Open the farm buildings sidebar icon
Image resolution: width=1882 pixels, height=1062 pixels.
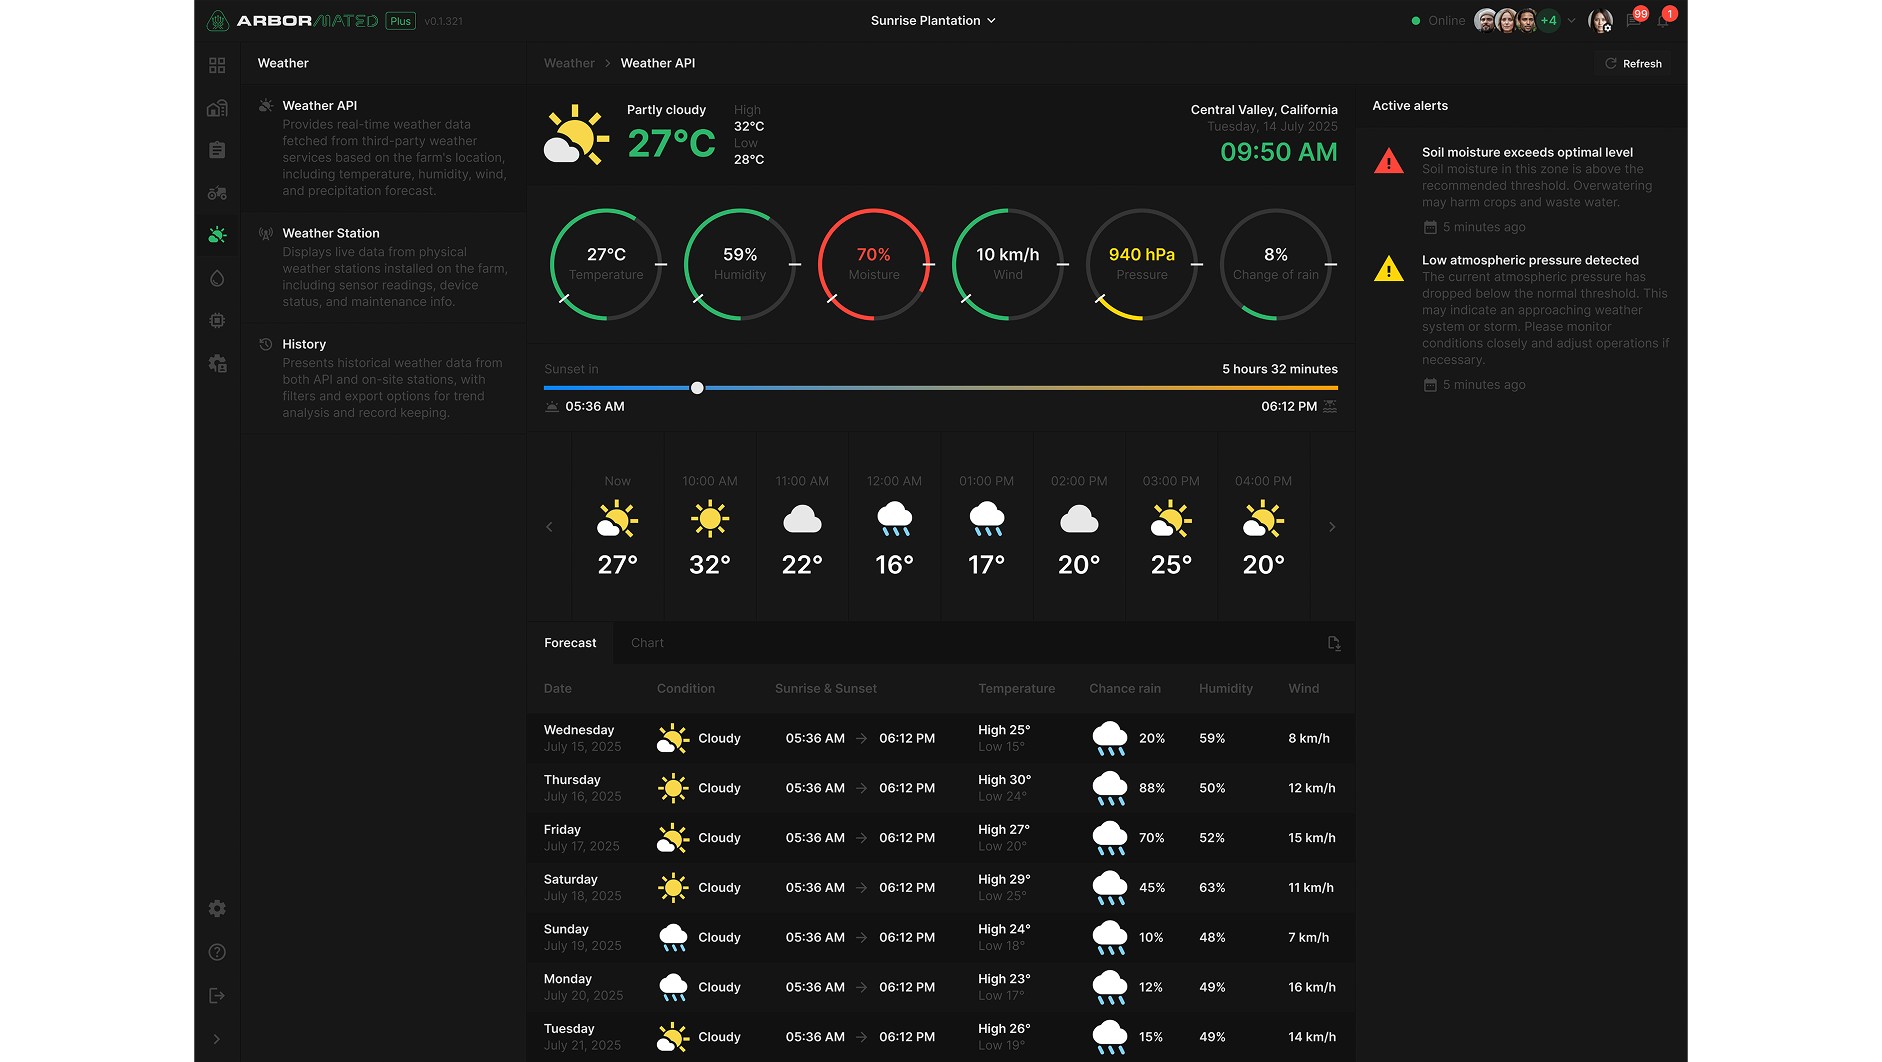click(x=217, y=108)
